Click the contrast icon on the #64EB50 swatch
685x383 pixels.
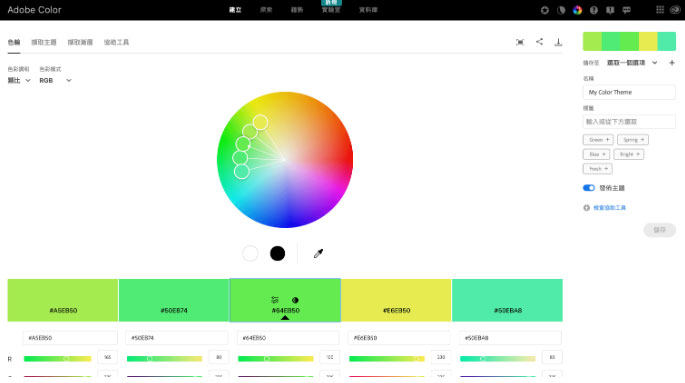[x=295, y=300]
